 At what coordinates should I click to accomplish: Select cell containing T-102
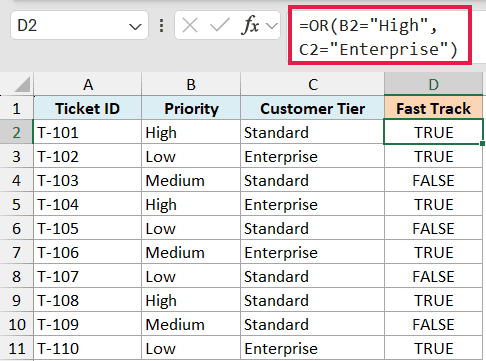[x=88, y=156]
